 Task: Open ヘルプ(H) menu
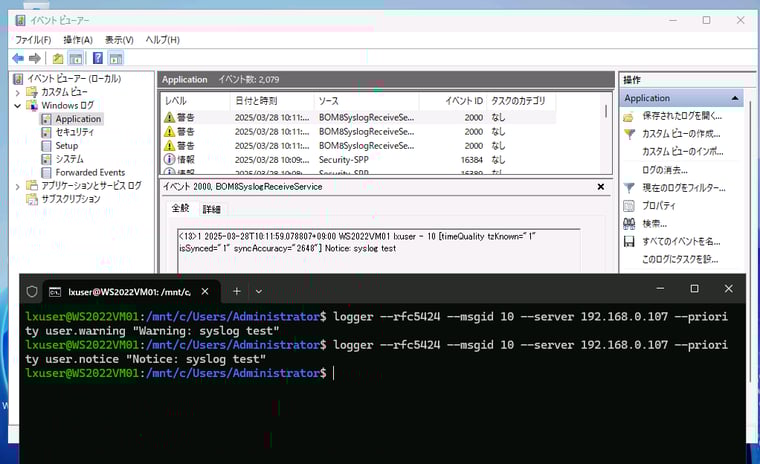point(162,40)
